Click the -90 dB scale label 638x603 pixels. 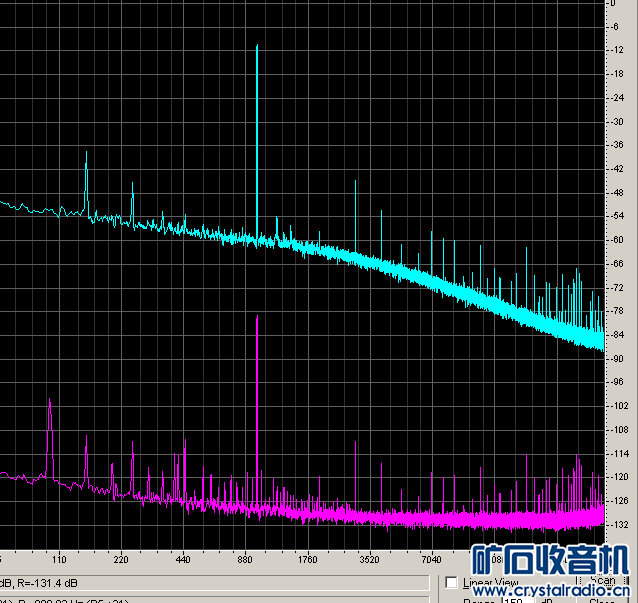click(x=617, y=358)
